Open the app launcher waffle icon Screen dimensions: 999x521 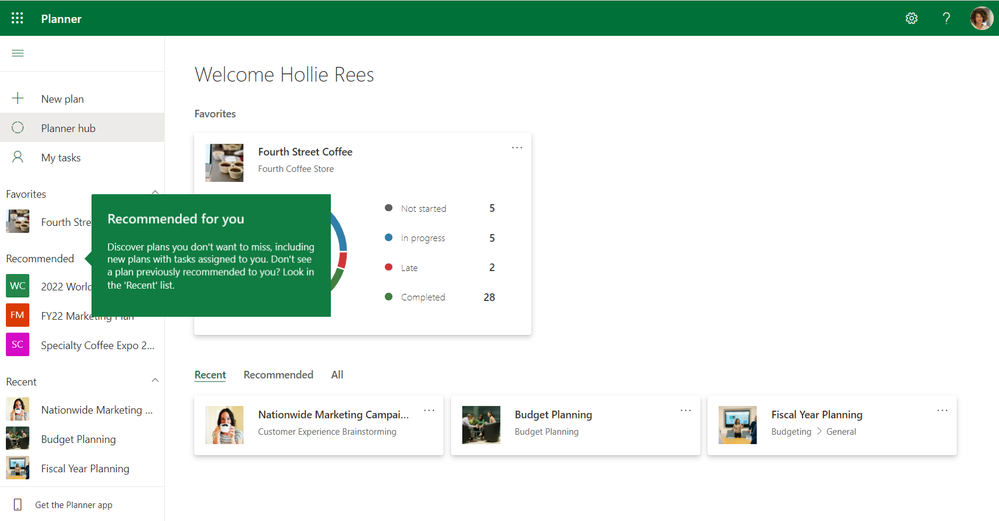[x=17, y=18]
